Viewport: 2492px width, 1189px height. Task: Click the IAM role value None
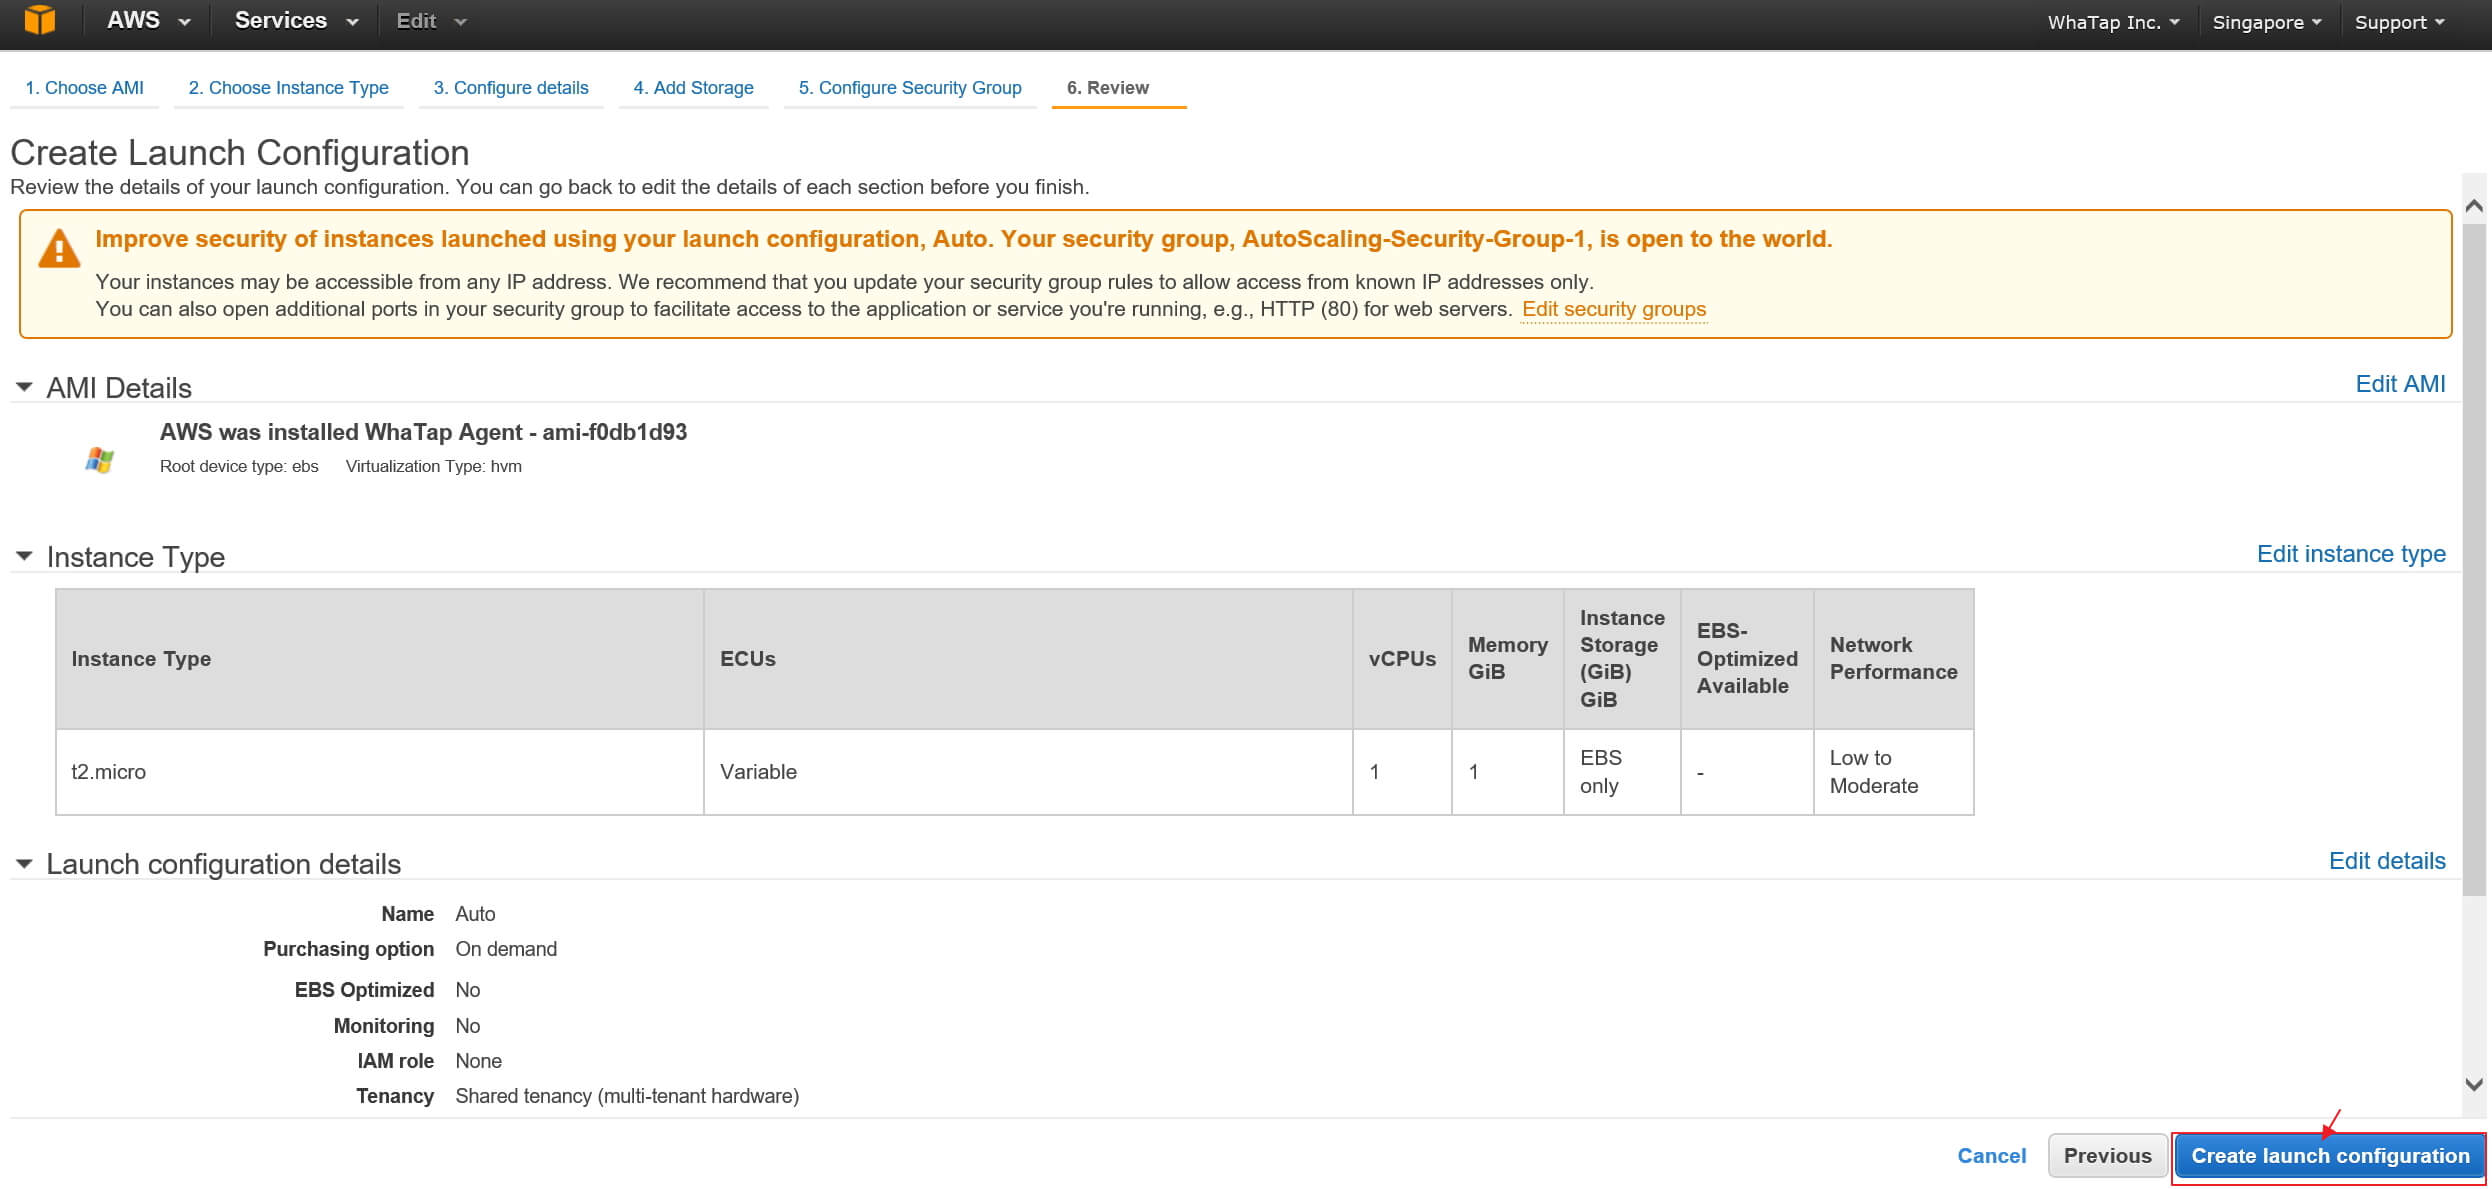tap(478, 1061)
